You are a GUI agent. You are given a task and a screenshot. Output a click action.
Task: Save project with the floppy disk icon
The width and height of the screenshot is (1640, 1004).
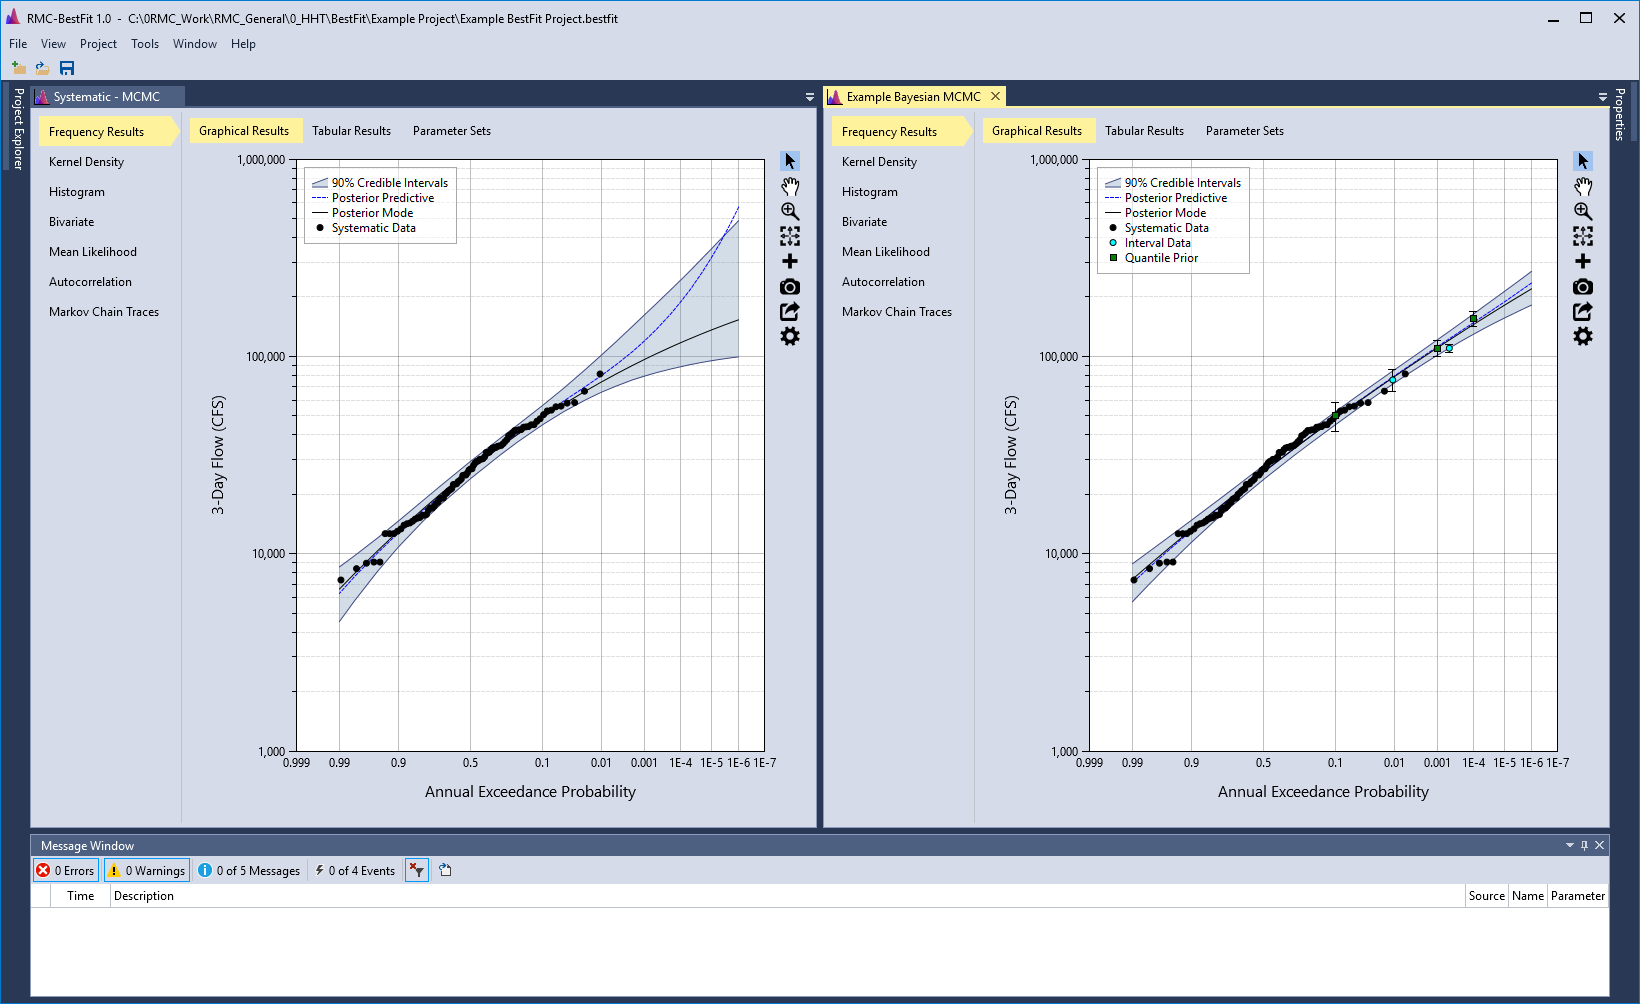point(67,68)
